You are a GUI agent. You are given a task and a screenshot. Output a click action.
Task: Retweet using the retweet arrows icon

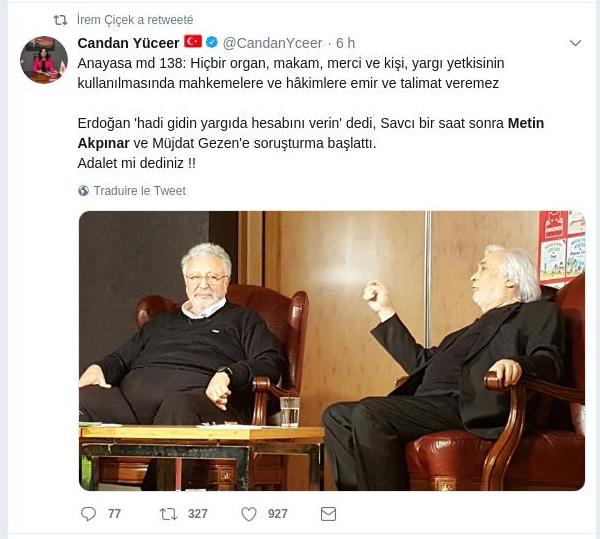click(168, 514)
